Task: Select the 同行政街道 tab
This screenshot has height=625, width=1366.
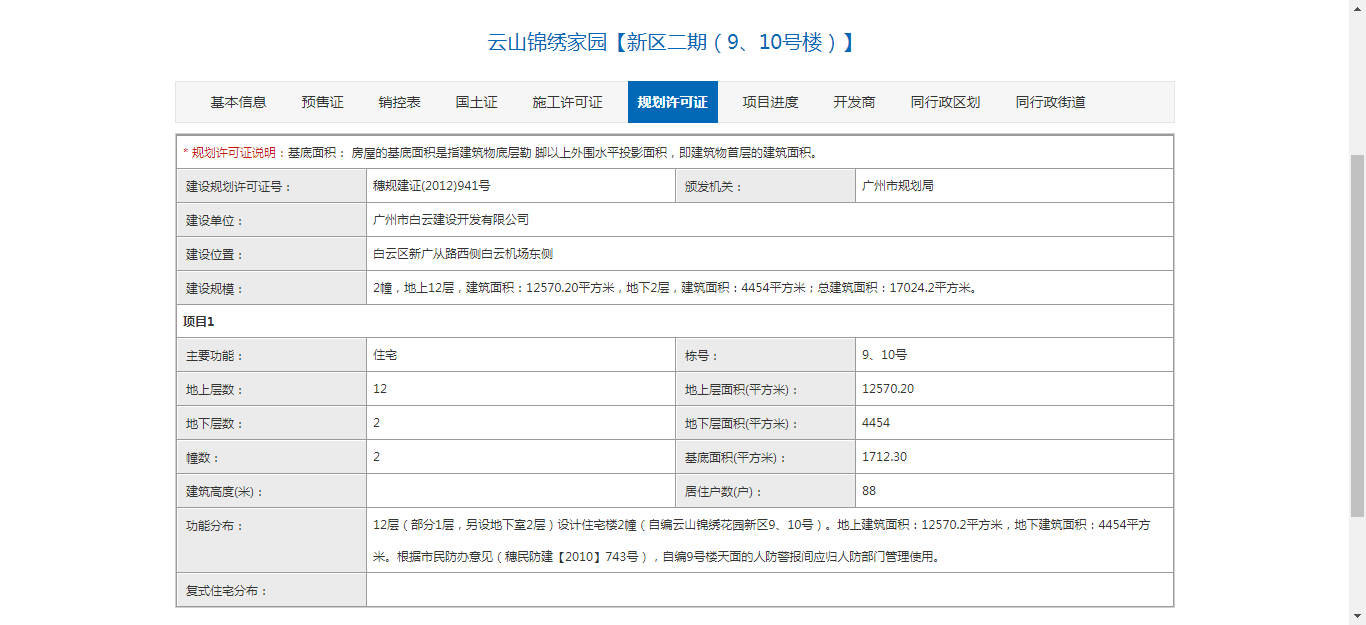Action: tap(1050, 102)
